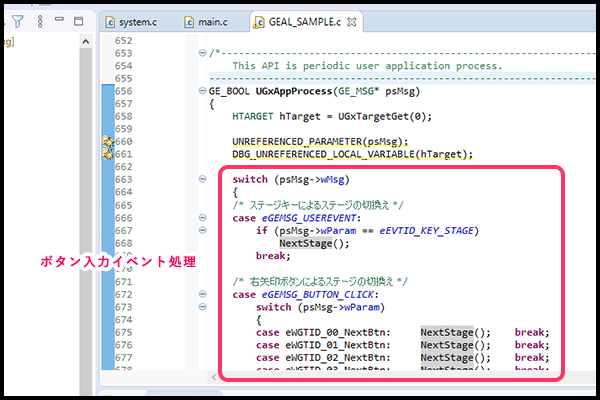600x400 pixels.
Task: Click the eGEMSG_USEREVENT constant
Action: pos(309,218)
